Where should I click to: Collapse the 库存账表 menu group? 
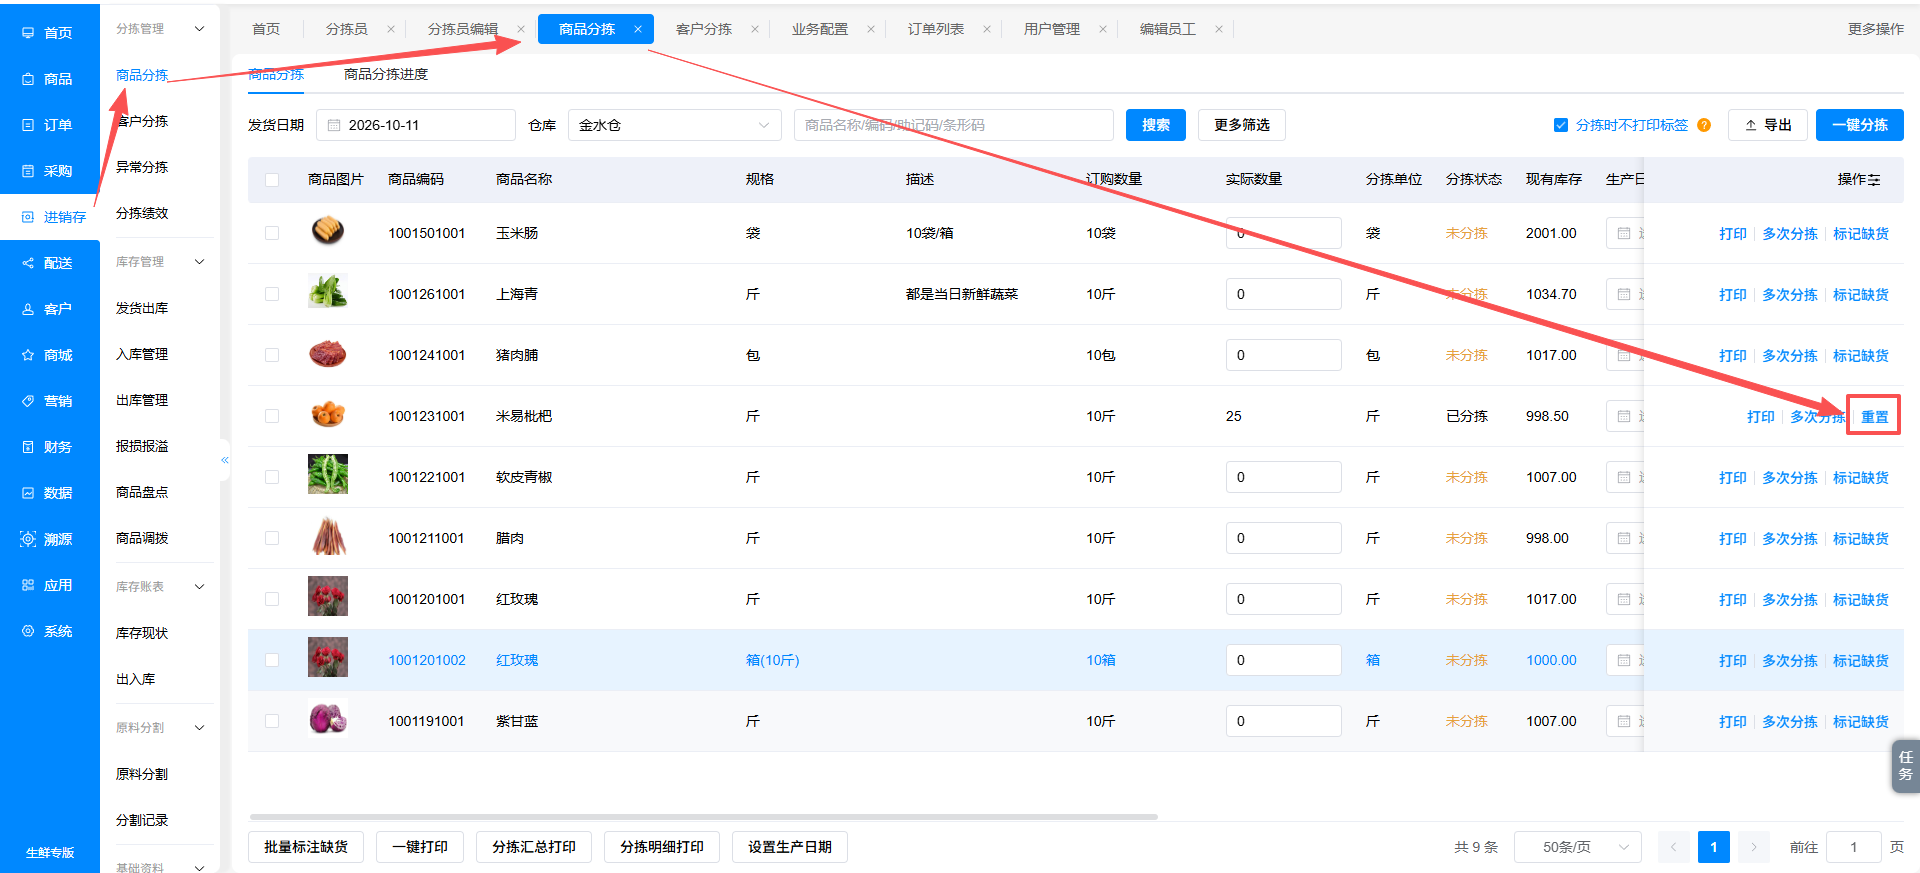coord(199,587)
